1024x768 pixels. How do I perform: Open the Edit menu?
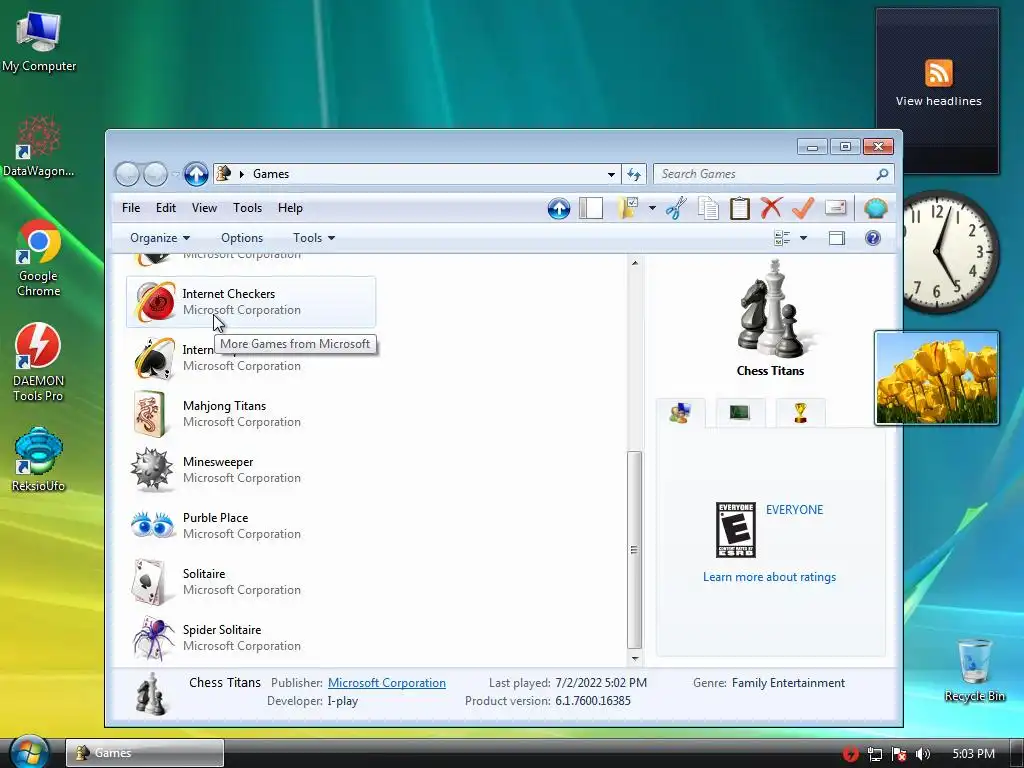166,208
